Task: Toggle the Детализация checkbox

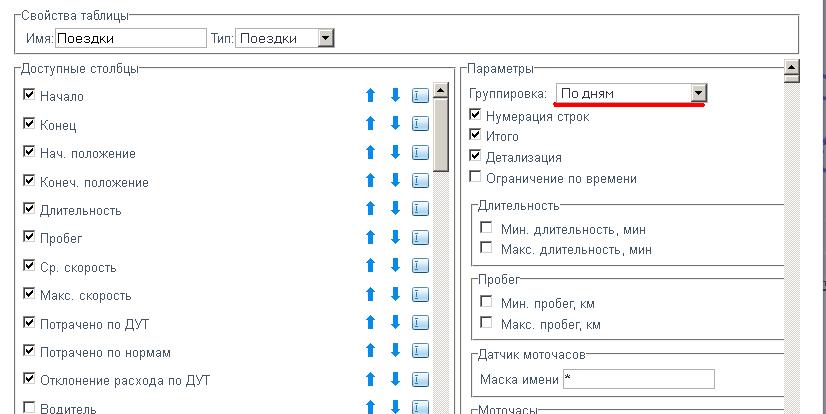Action: 475,155
